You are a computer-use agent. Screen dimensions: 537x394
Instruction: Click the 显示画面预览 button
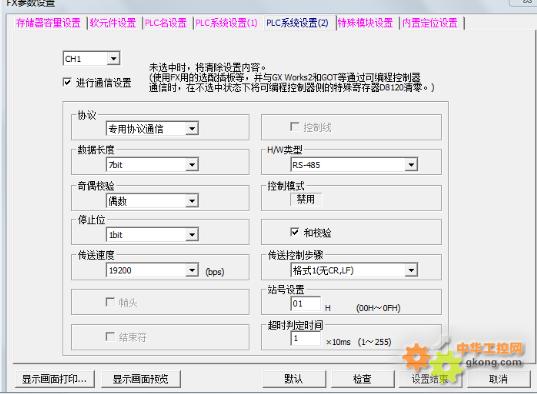click(x=141, y=379)
